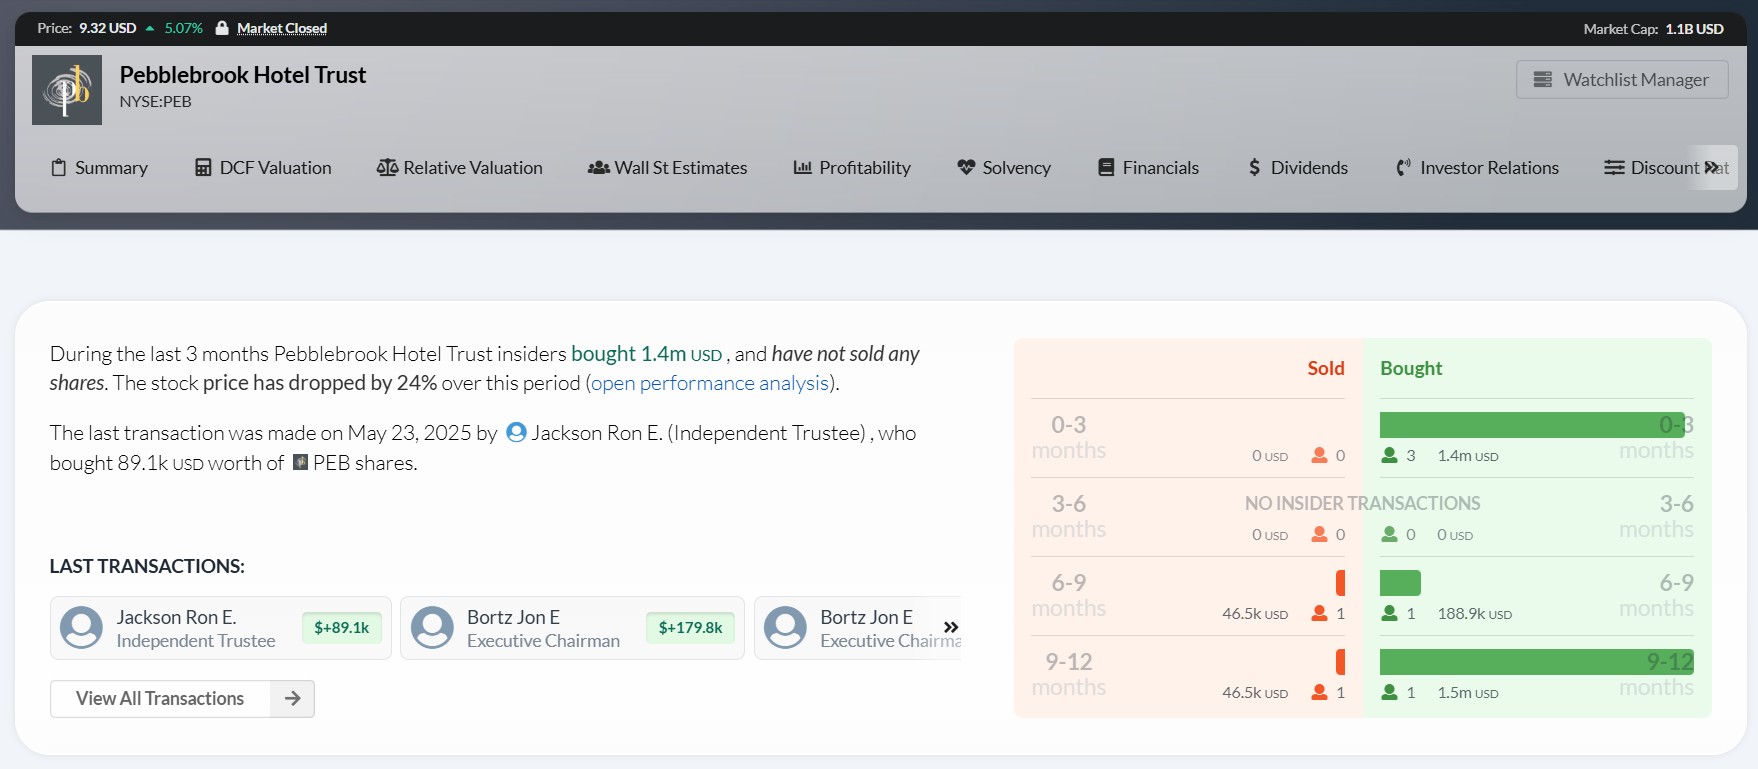Click the Profitability bar chart icon
Image resolution: width=1758 pixels, height=769 pixels.
[x=802, y=168]
